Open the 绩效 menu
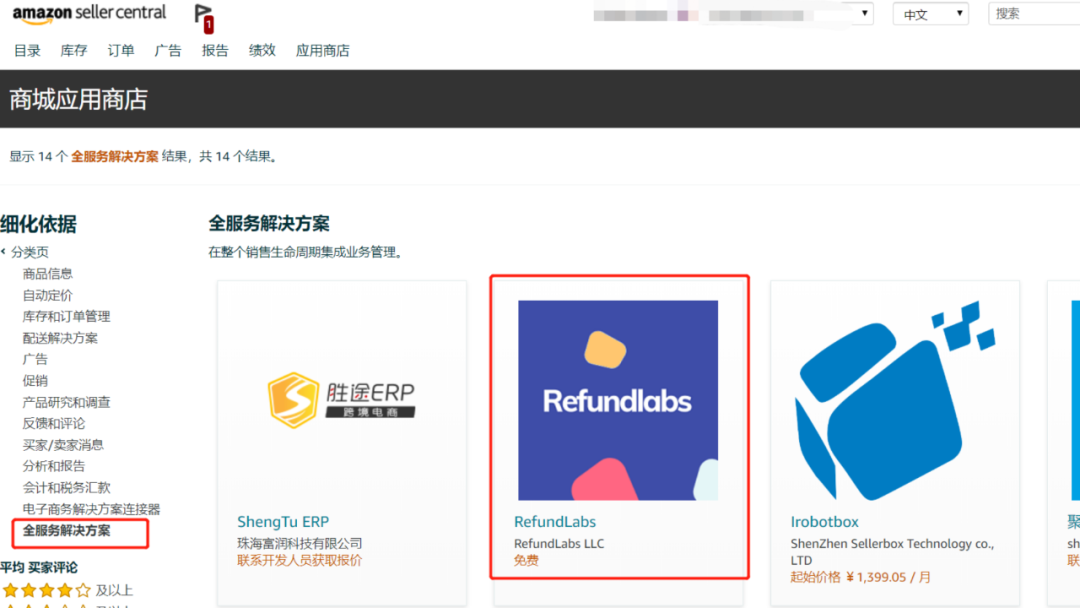Image resolution: width=1080 pixels, height=608 pixels. pyautogui.click(x=262, y=50)
